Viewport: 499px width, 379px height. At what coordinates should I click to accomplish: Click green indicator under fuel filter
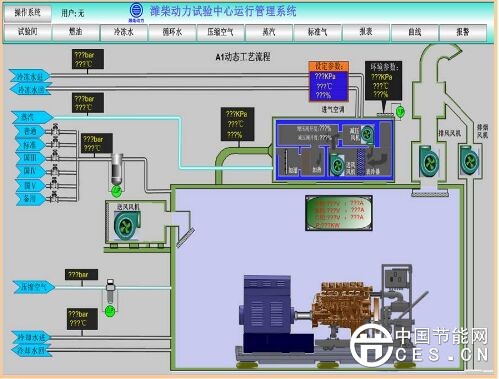[x=116, y=191]
